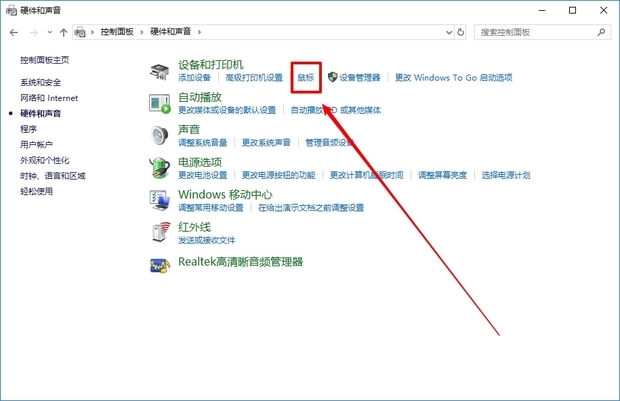620x401 pixels.
Task: Open Realtek高清晰音频管理器
Action: 240,261
